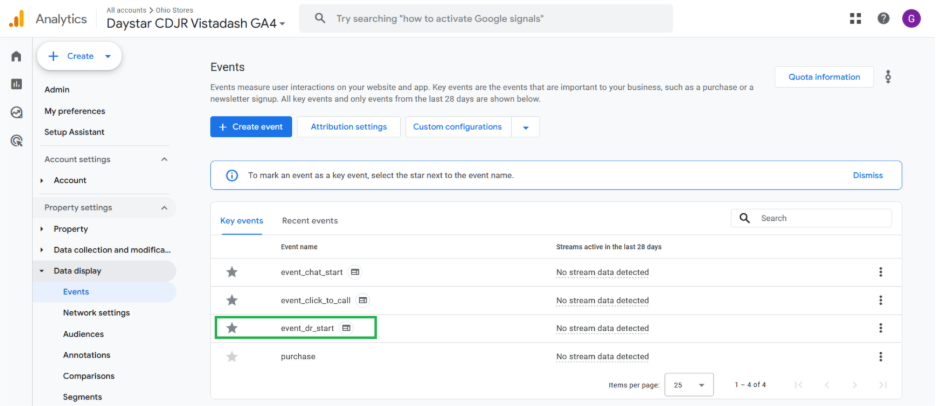Open the account avatar G

[912, 19]
